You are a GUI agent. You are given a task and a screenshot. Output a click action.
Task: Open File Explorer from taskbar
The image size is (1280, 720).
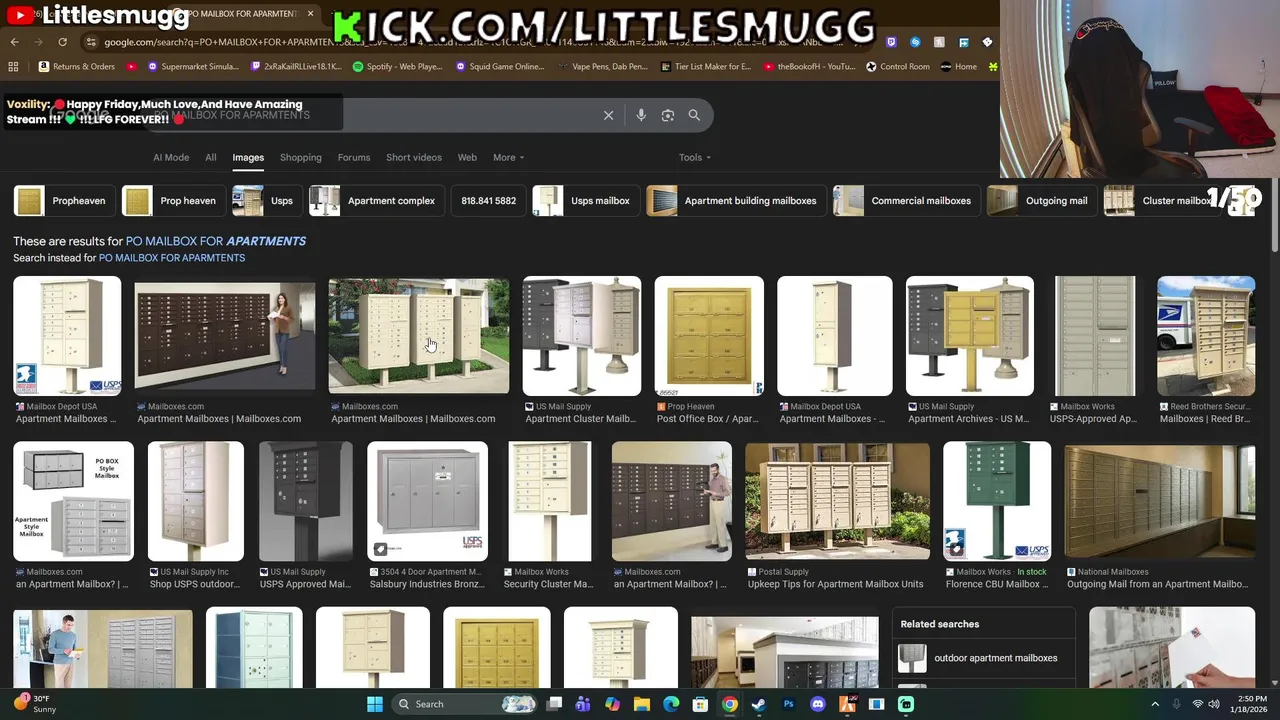(642, 704)
